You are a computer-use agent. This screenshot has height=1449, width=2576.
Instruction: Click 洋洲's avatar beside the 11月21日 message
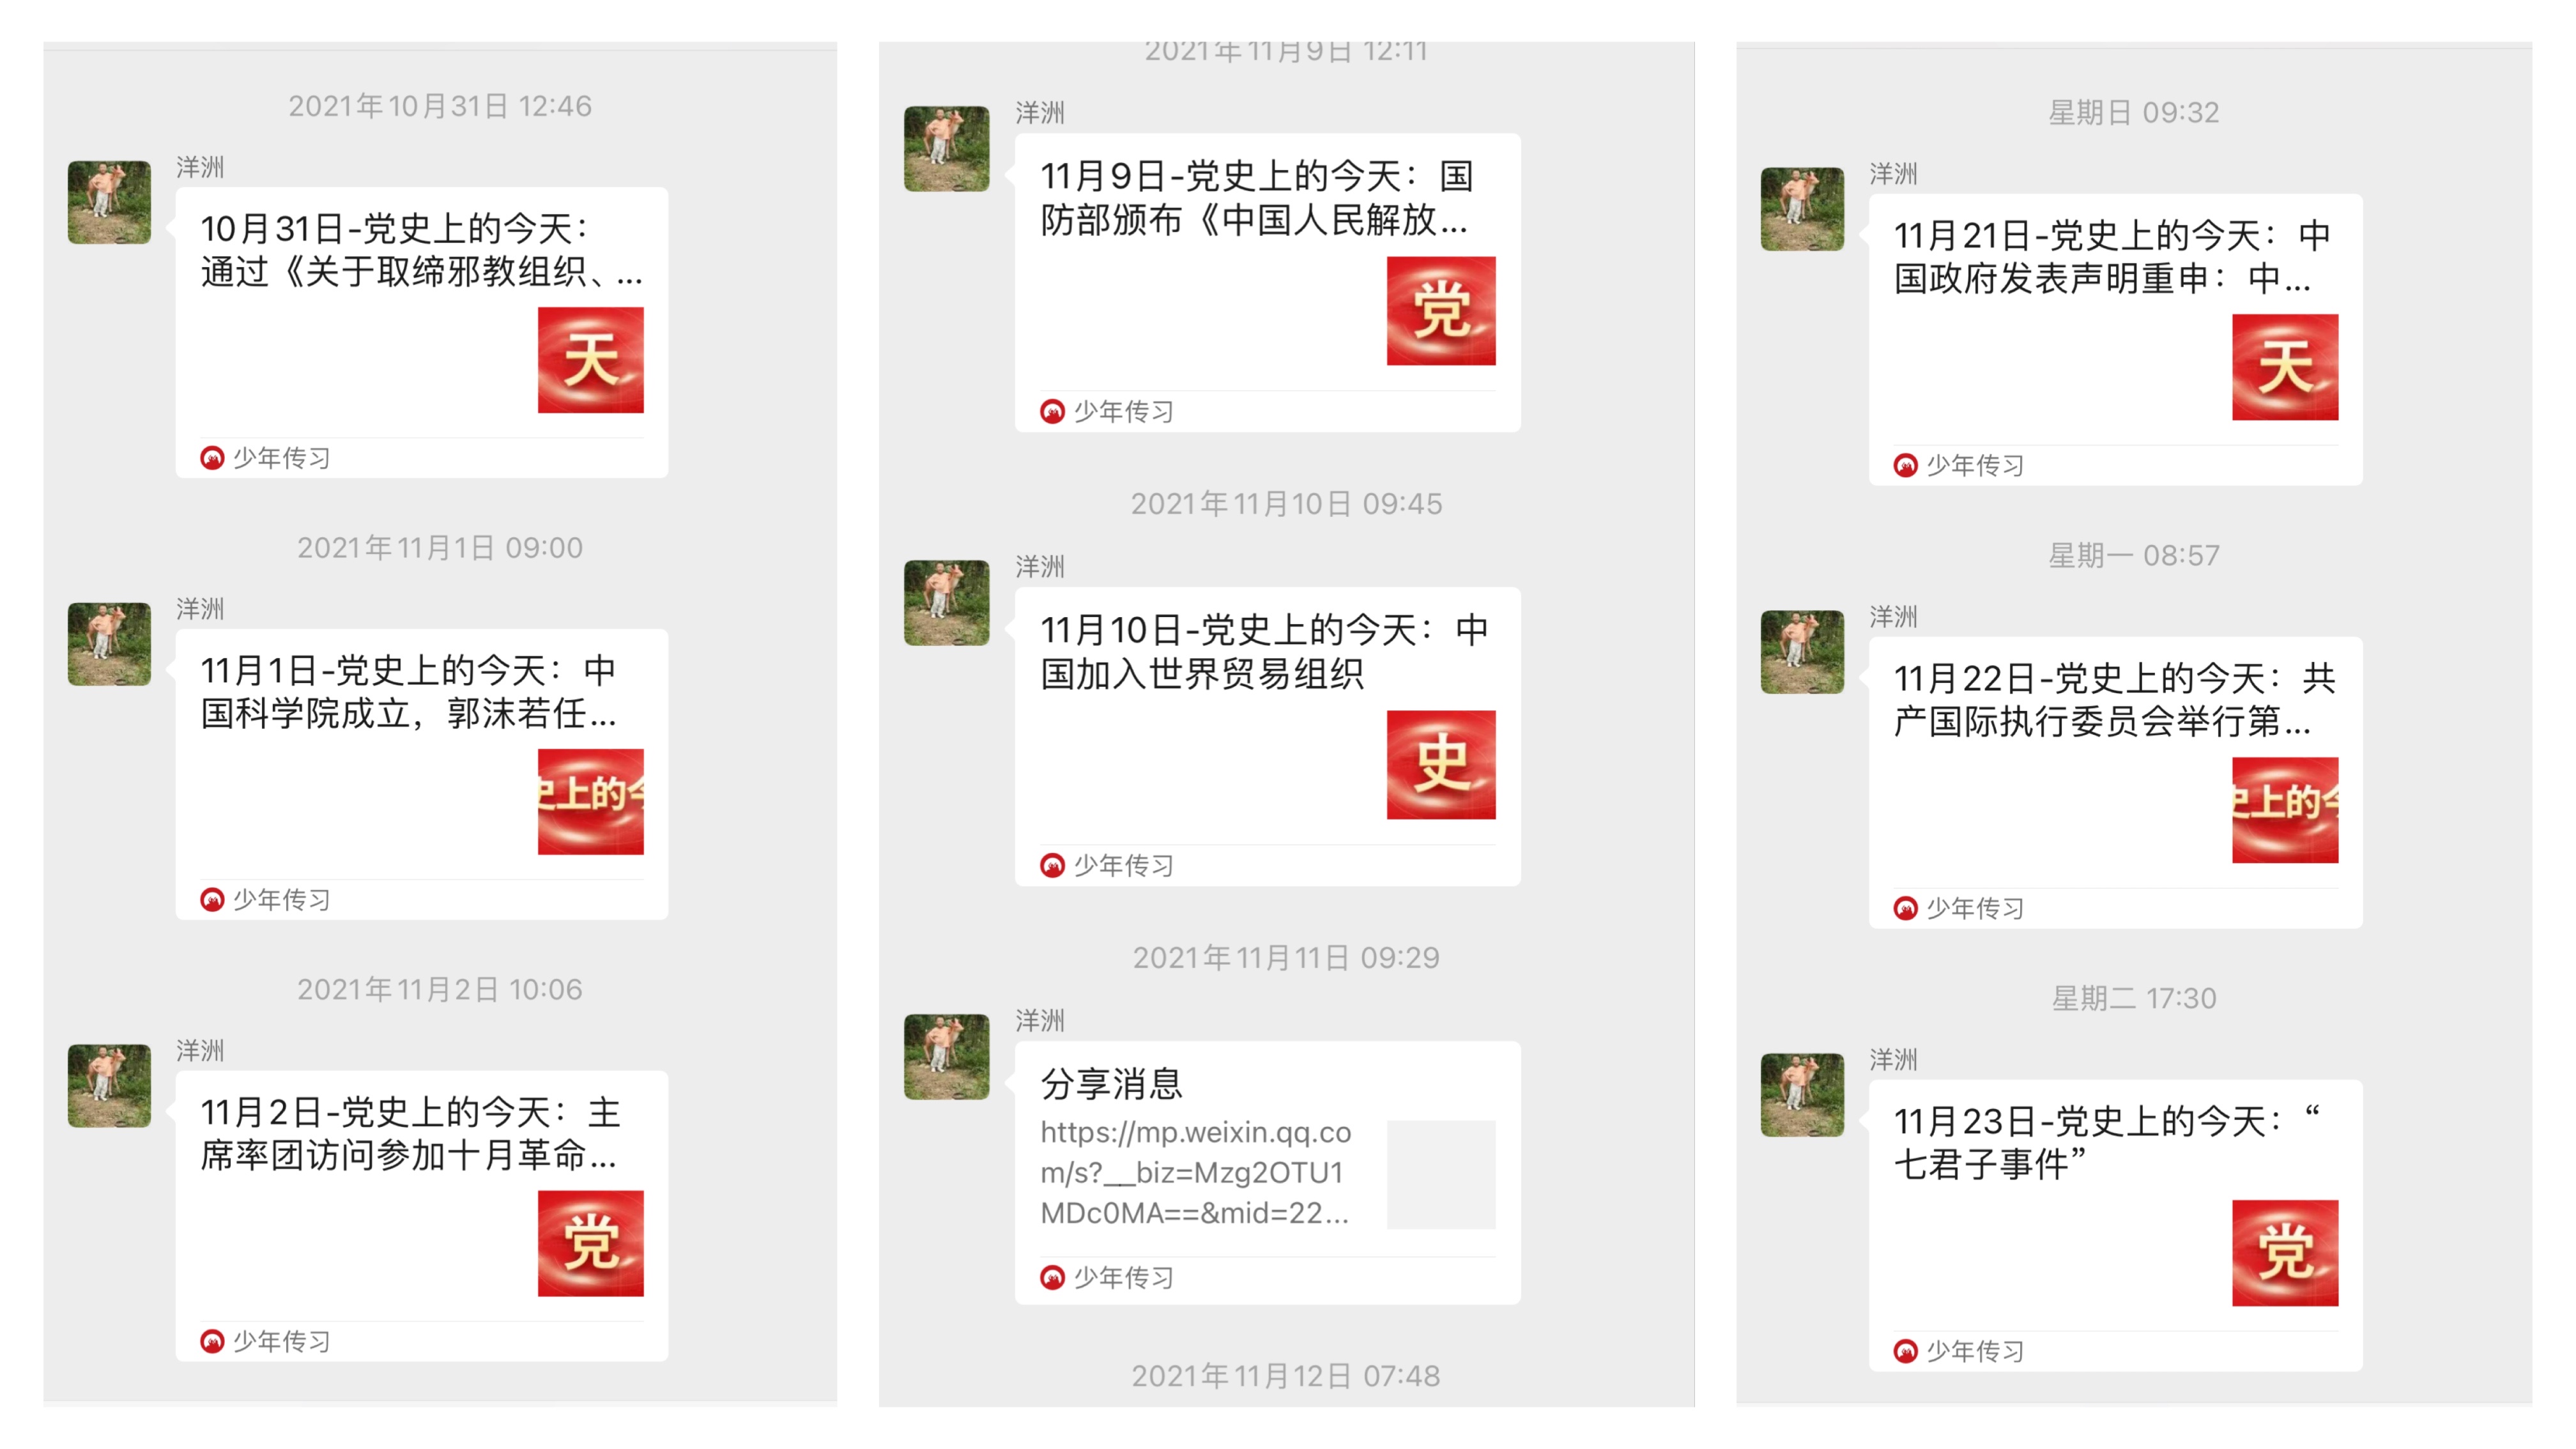[1802, 209]
